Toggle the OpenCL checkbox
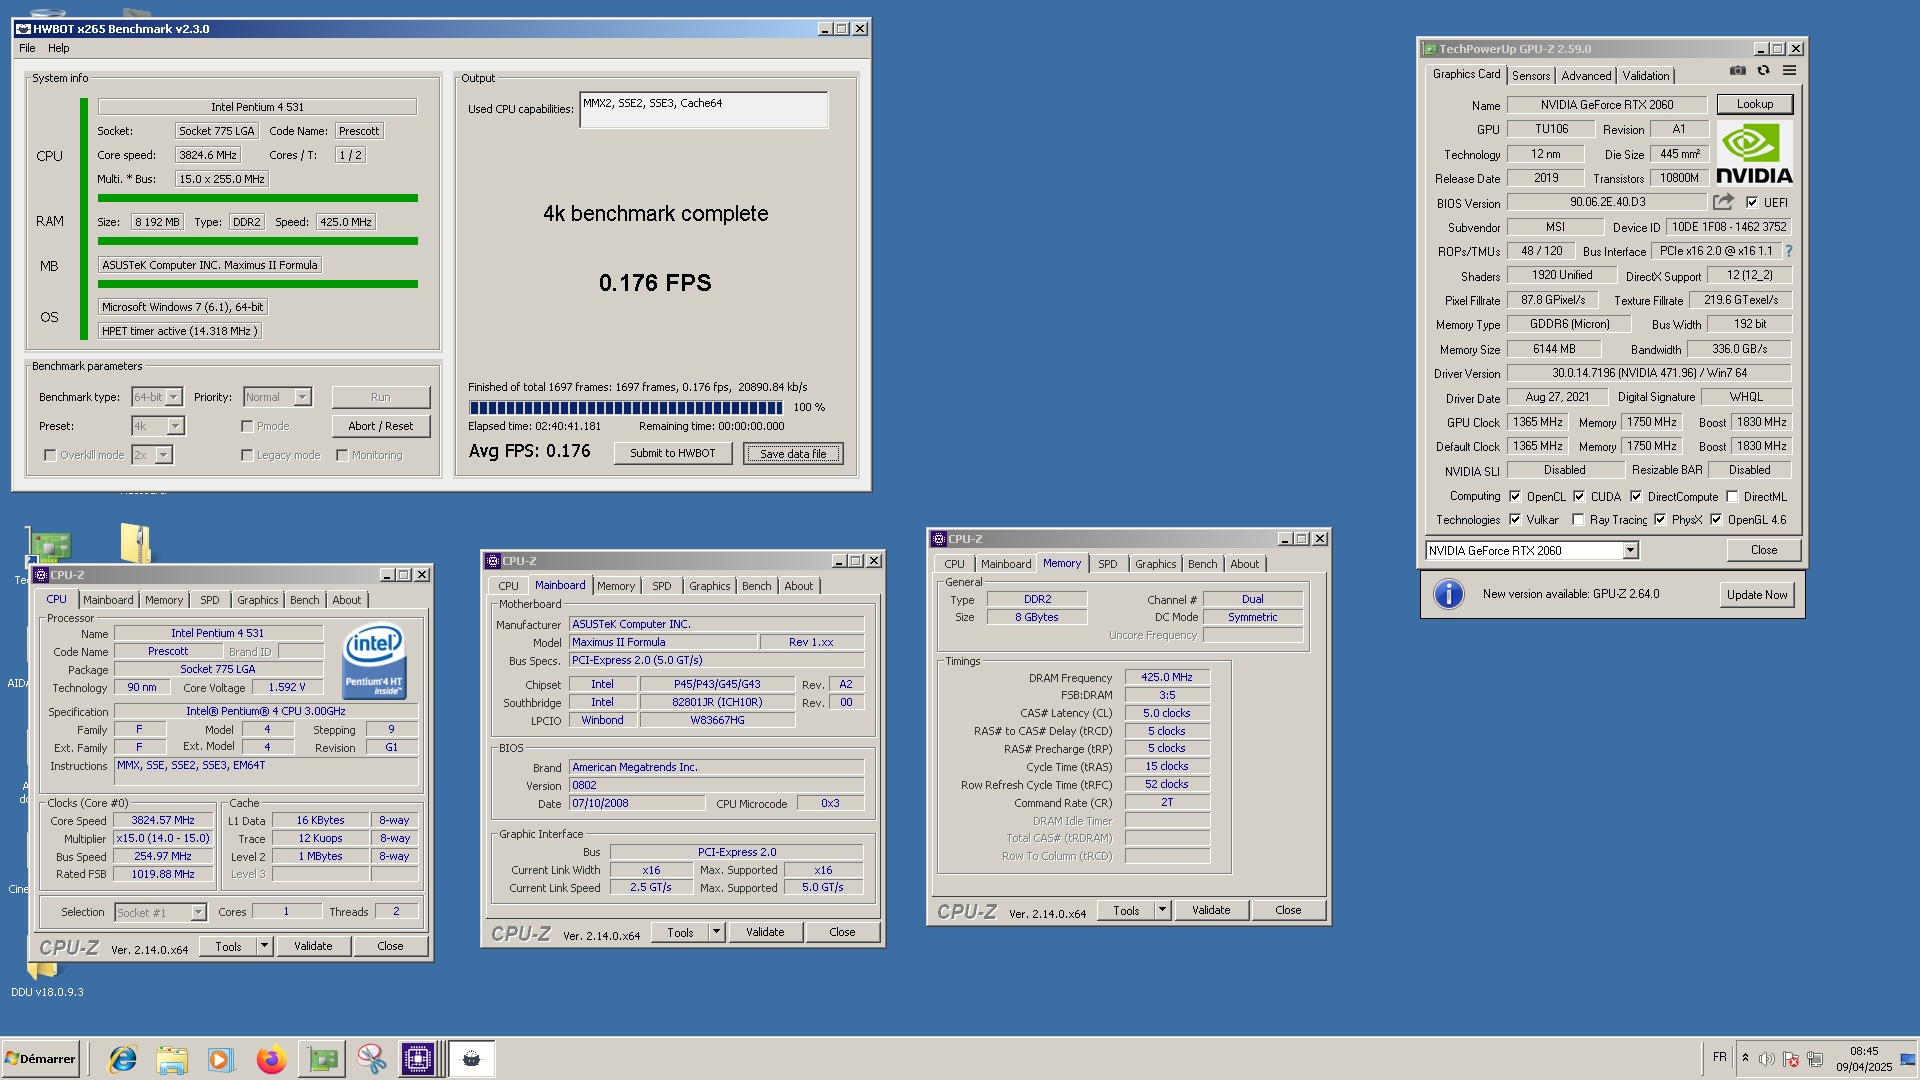The image size is (1920, 1080). coord(1515,496)
